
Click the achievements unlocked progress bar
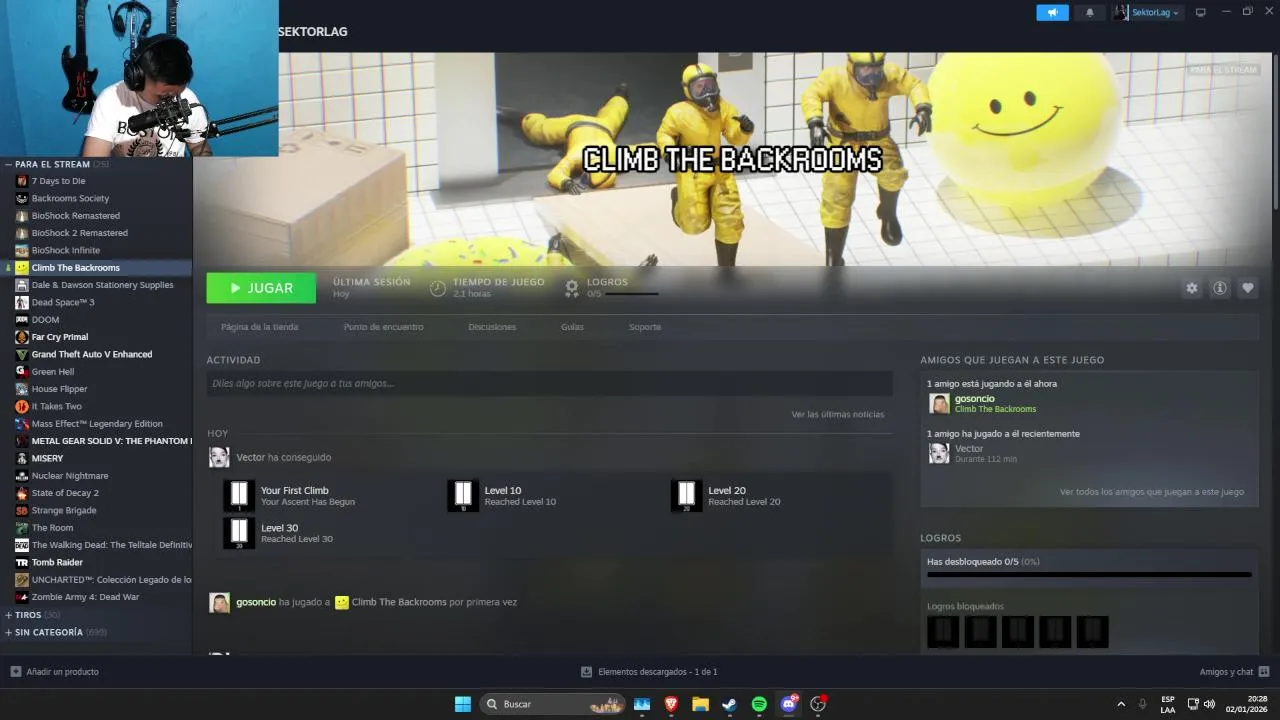tap(1089, 575)
